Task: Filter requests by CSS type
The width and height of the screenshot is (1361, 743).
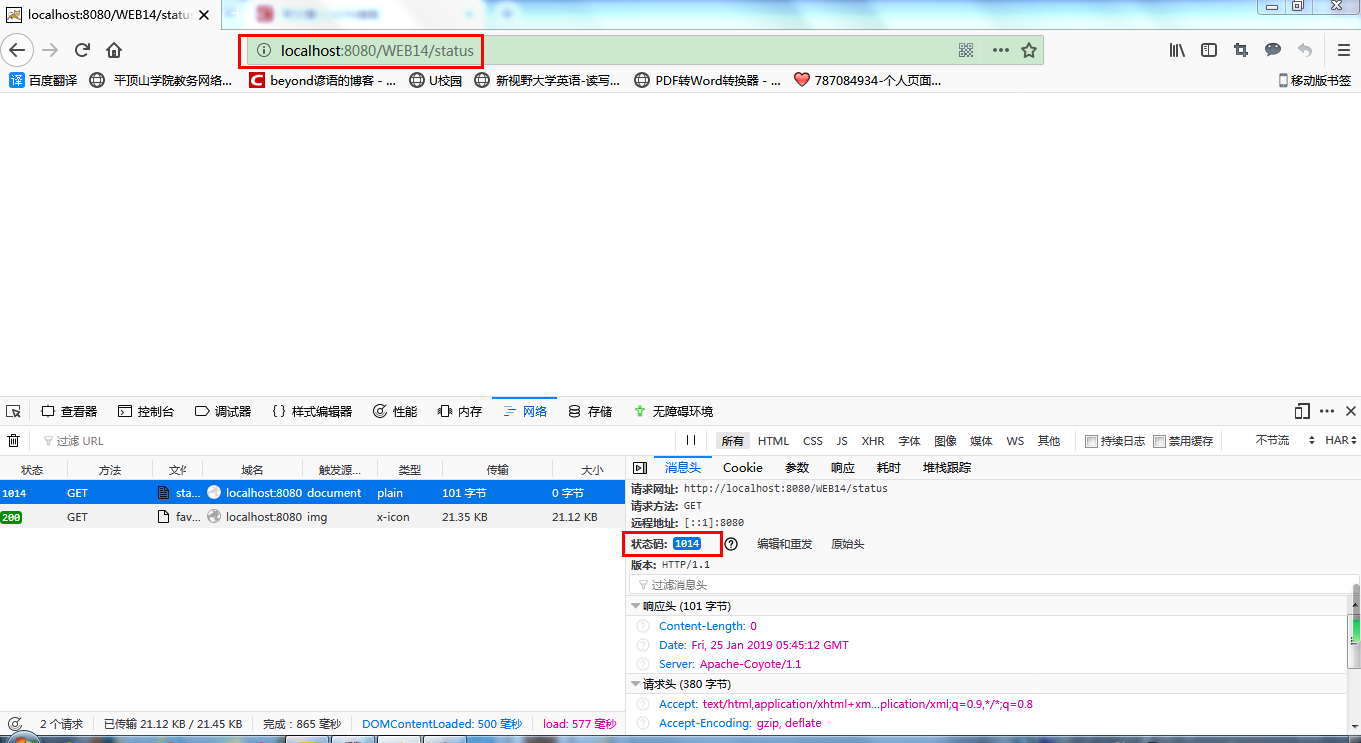Action: pos(813,441)
